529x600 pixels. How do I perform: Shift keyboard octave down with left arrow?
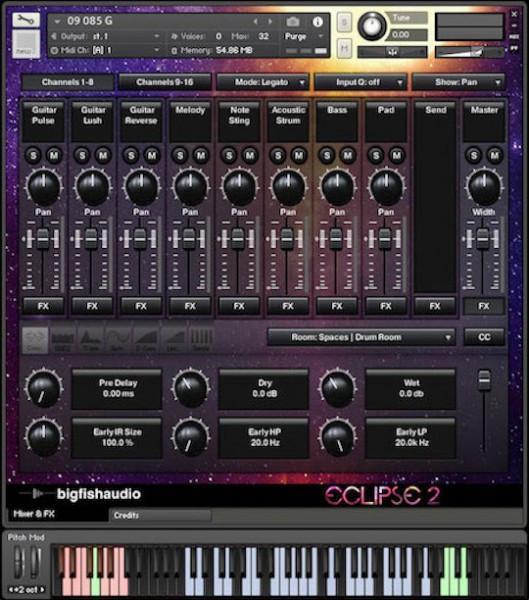[x=10, y=589]
